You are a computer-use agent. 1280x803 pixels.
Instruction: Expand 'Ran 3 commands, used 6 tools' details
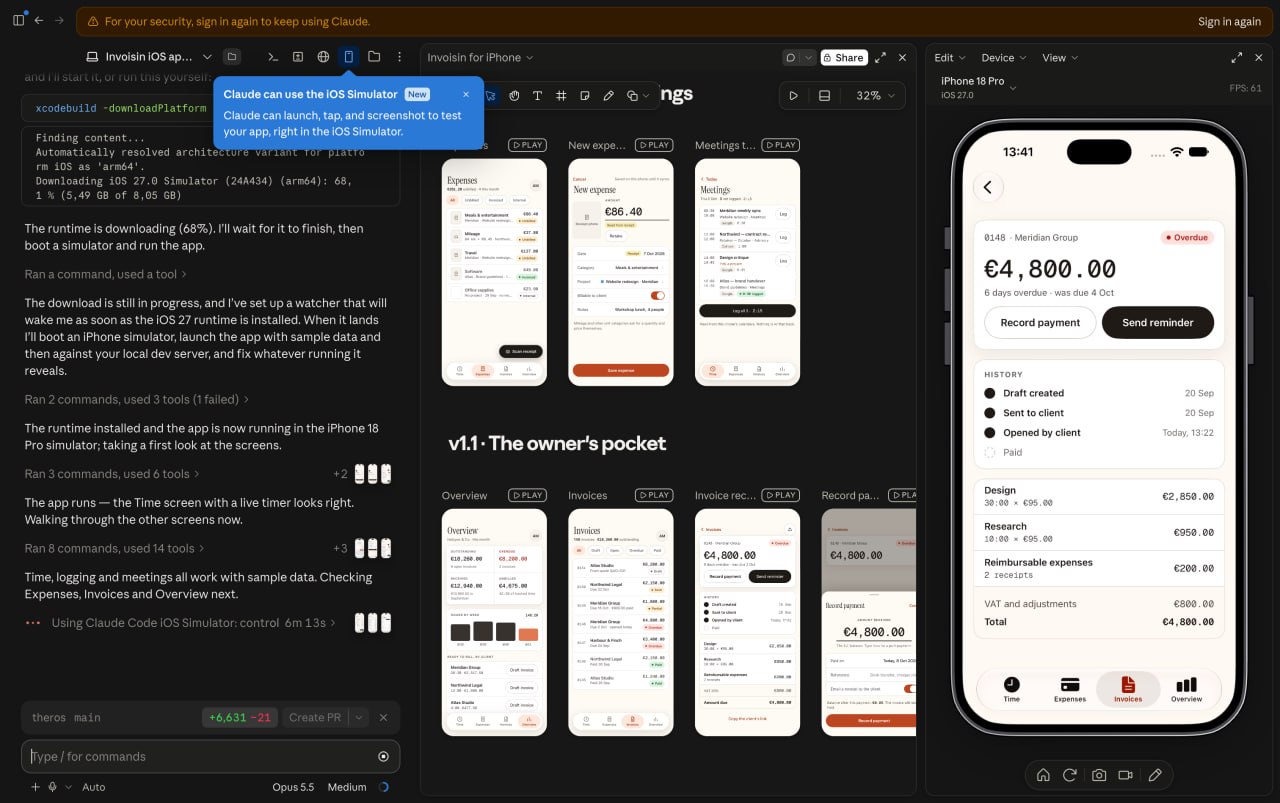pos(112,474)
